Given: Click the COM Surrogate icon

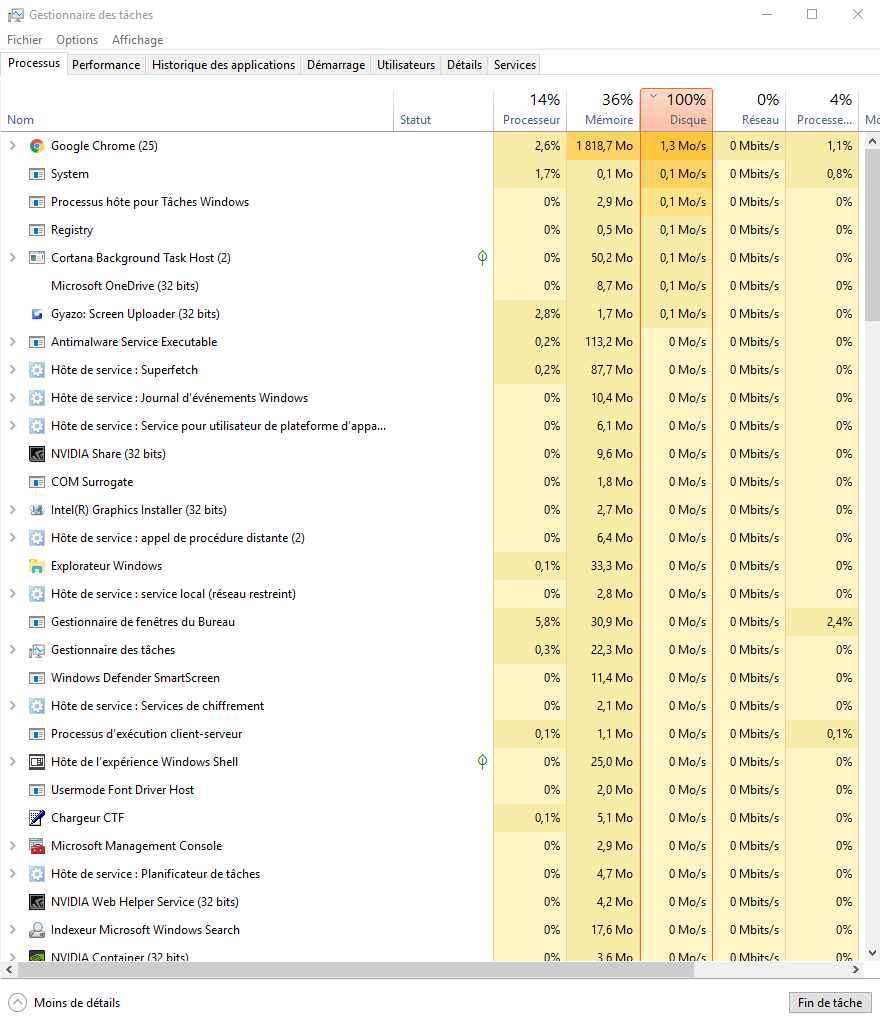Looking at the screenshot, I should 37,482.
